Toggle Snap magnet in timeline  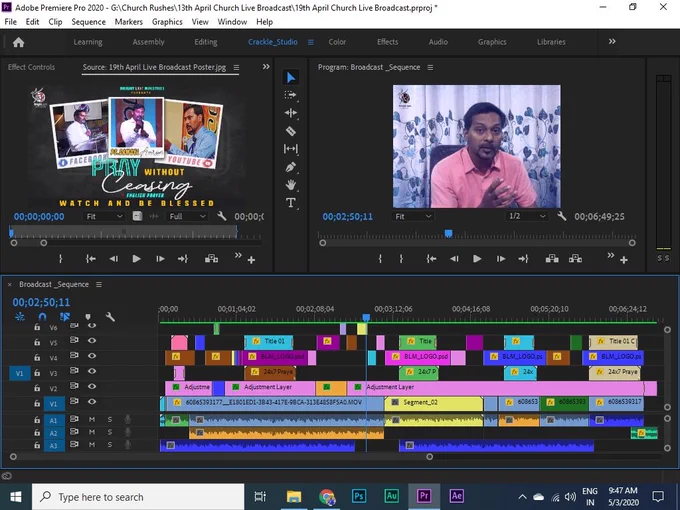42,317
